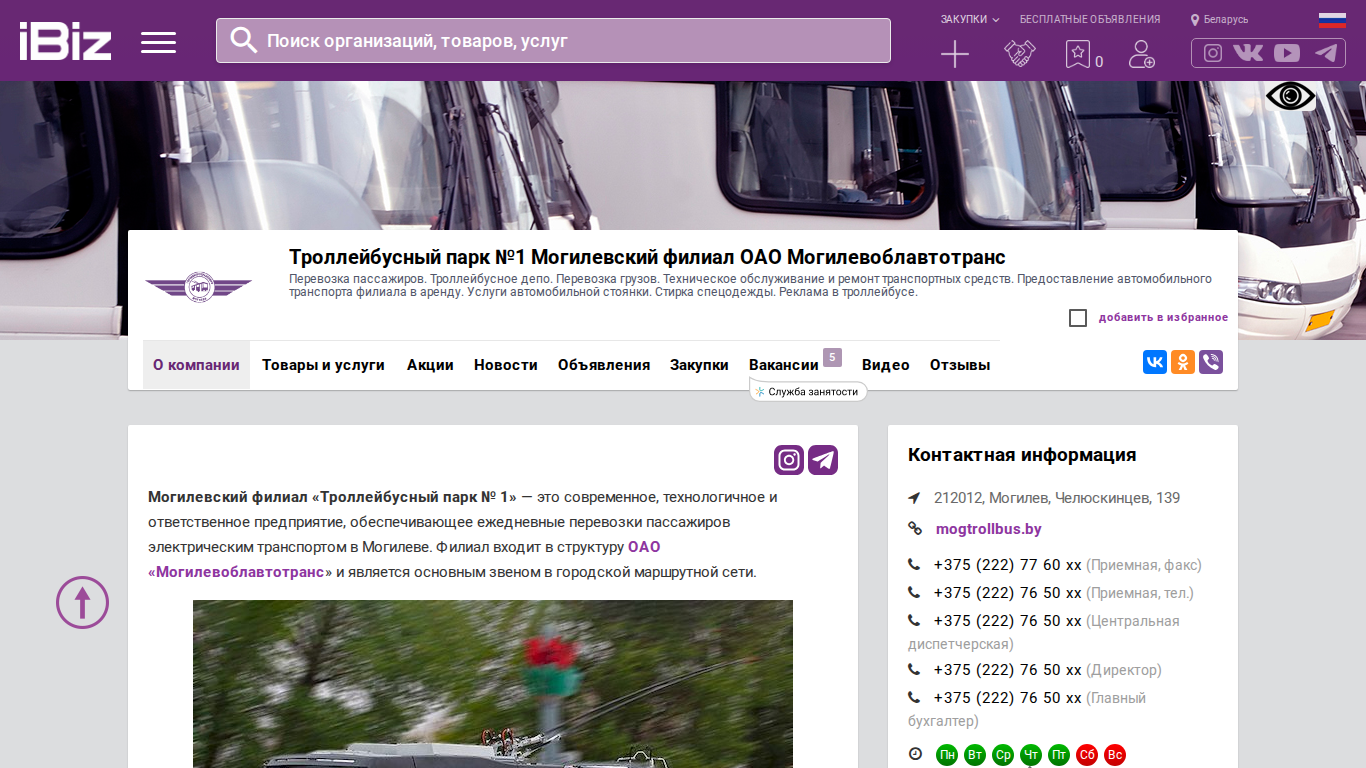This screenshot has height=768, width=1366.
Task: Open company Instagram purple icon
Action: coord(789,460)
